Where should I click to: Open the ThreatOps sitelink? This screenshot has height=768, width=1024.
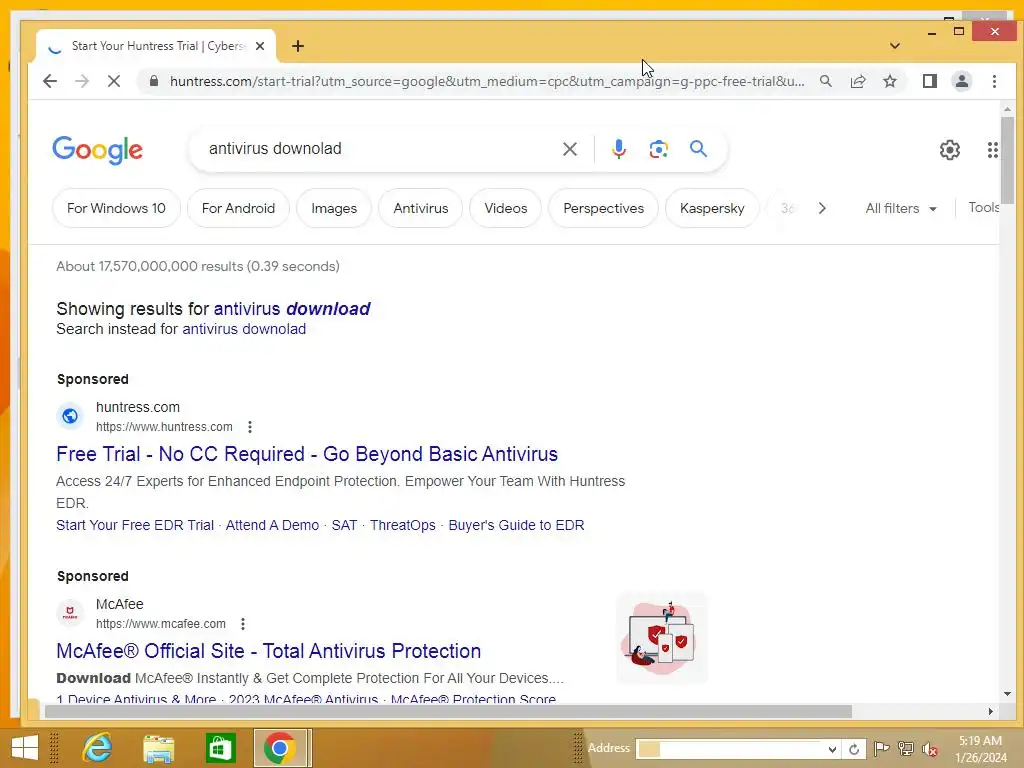click(x=403, y=525)
